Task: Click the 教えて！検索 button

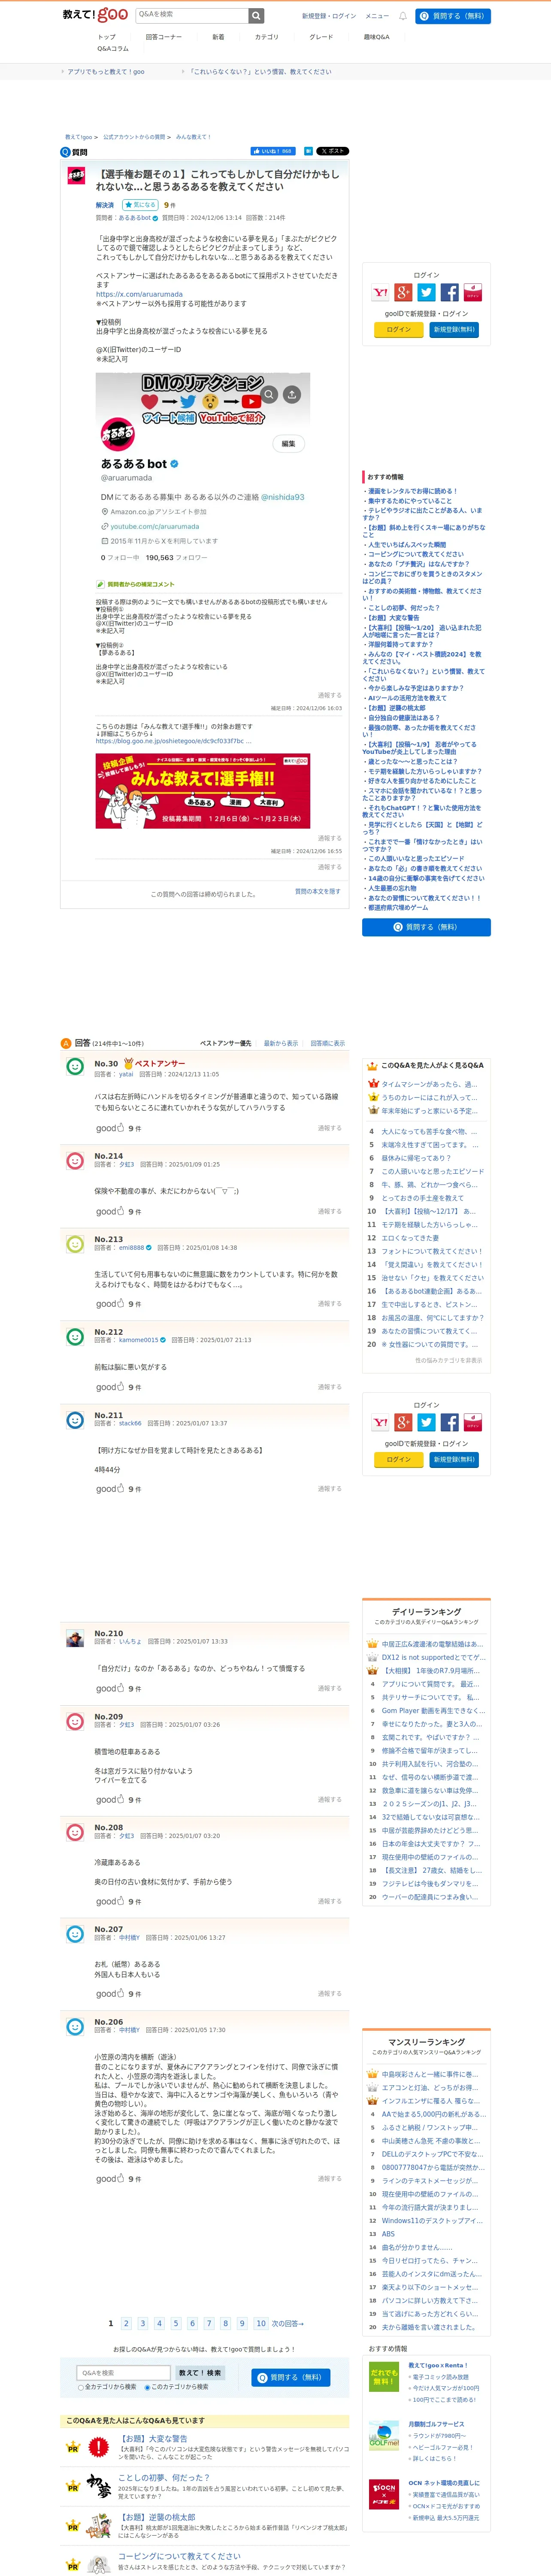Action: pyautogui.click(x=200, y=2373)
